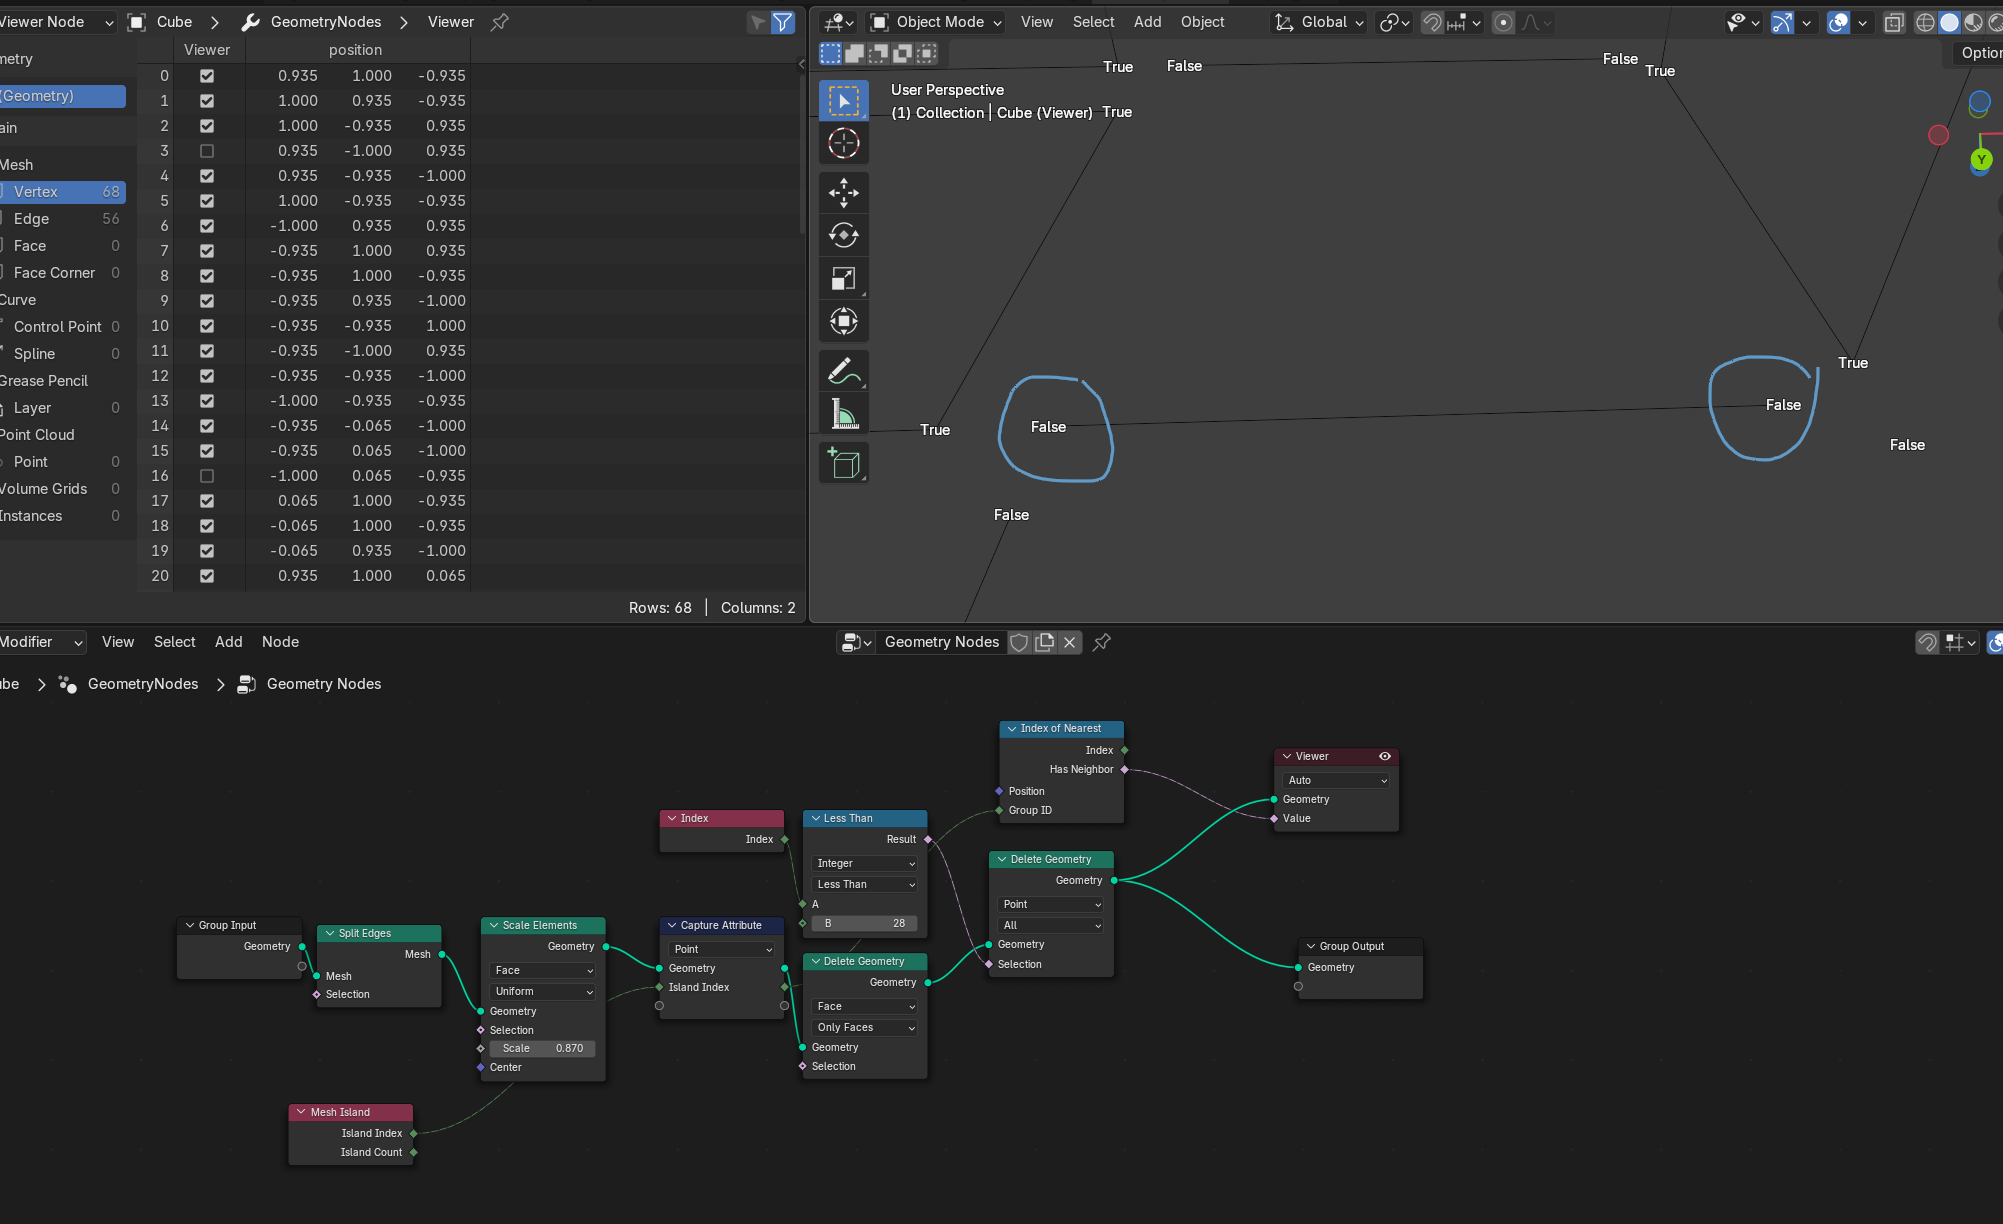Select Face Corner domain in spreadsheet sidebar
This screenshot has width=2003, height=1224.
click(x=63, y=273)
